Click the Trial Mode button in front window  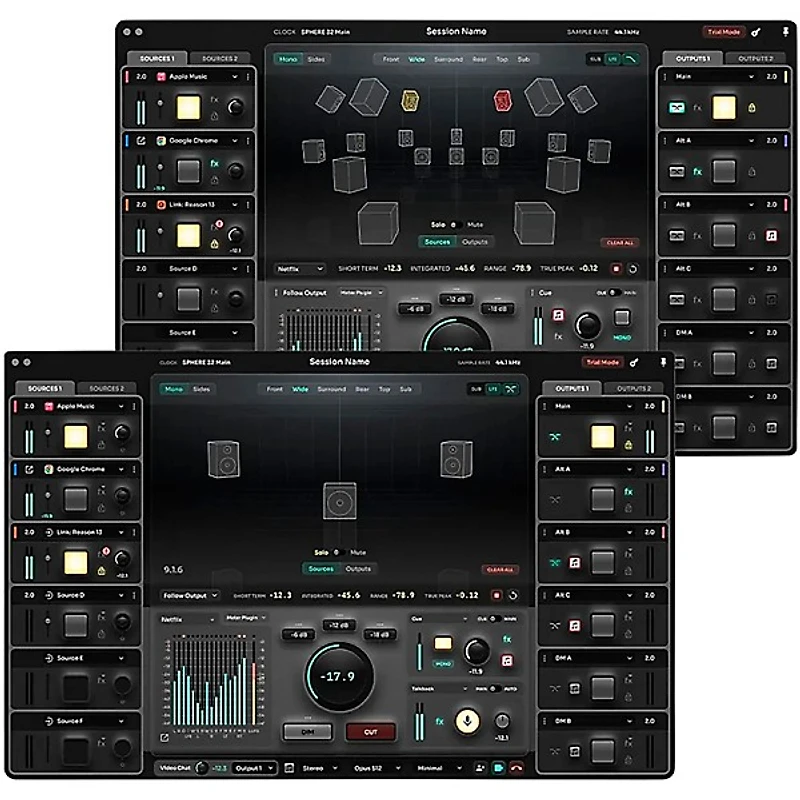pyautogui.click(x=603, y=362)
